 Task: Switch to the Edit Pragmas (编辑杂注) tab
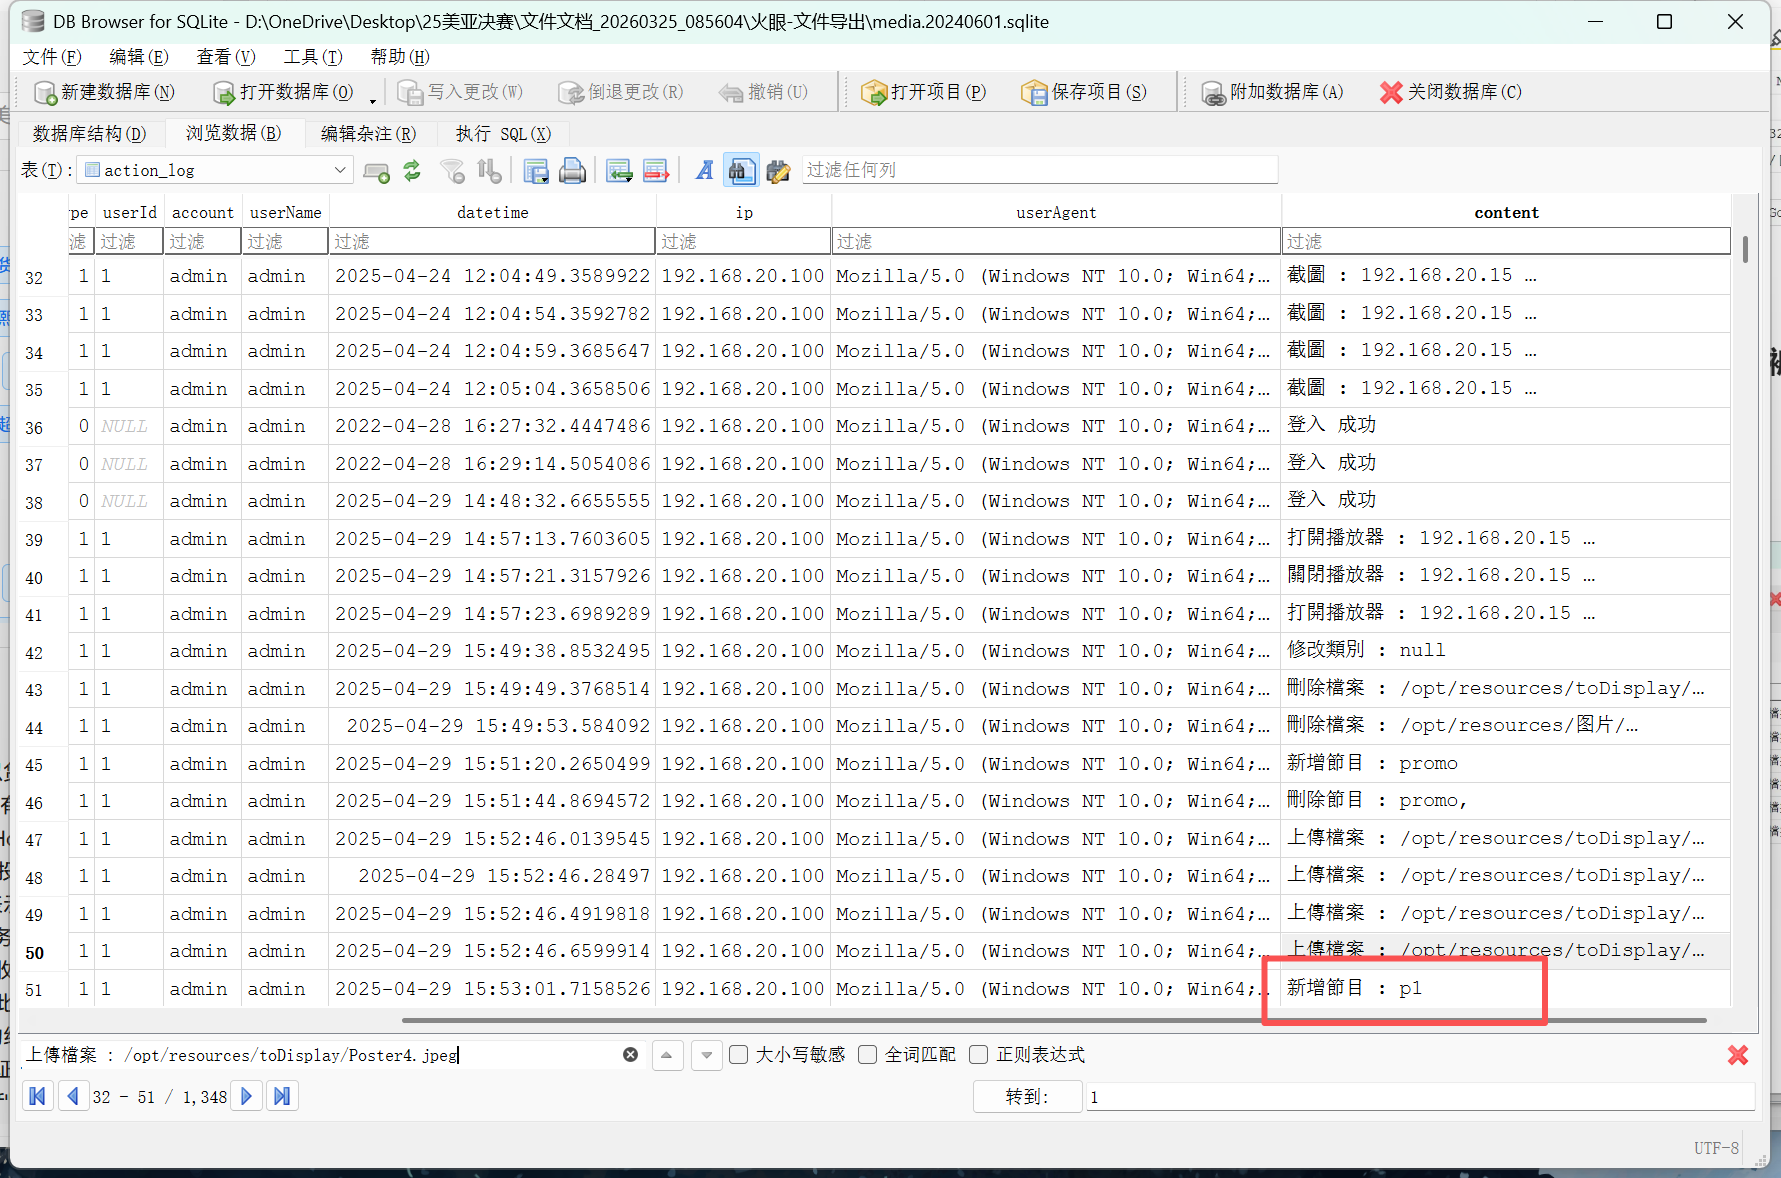(368, 134)
